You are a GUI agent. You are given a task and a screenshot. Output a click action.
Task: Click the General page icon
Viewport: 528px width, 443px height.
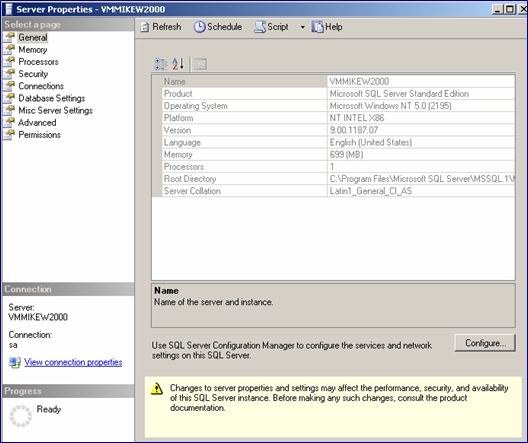coord(9,37)
